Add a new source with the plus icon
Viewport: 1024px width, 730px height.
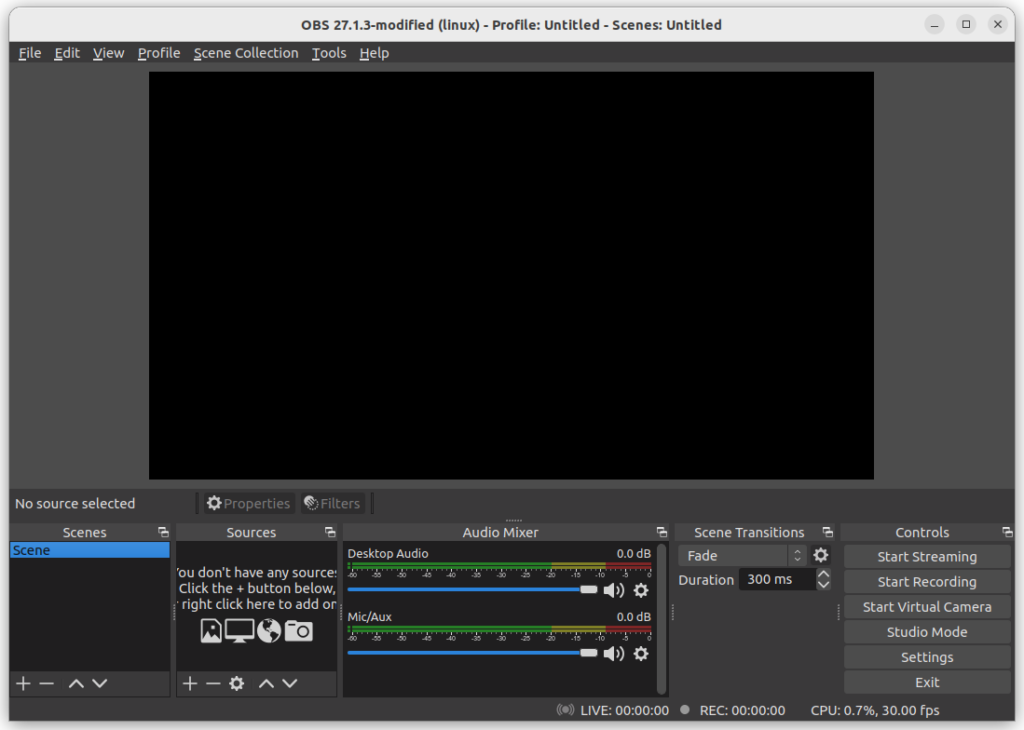point(190,684)
